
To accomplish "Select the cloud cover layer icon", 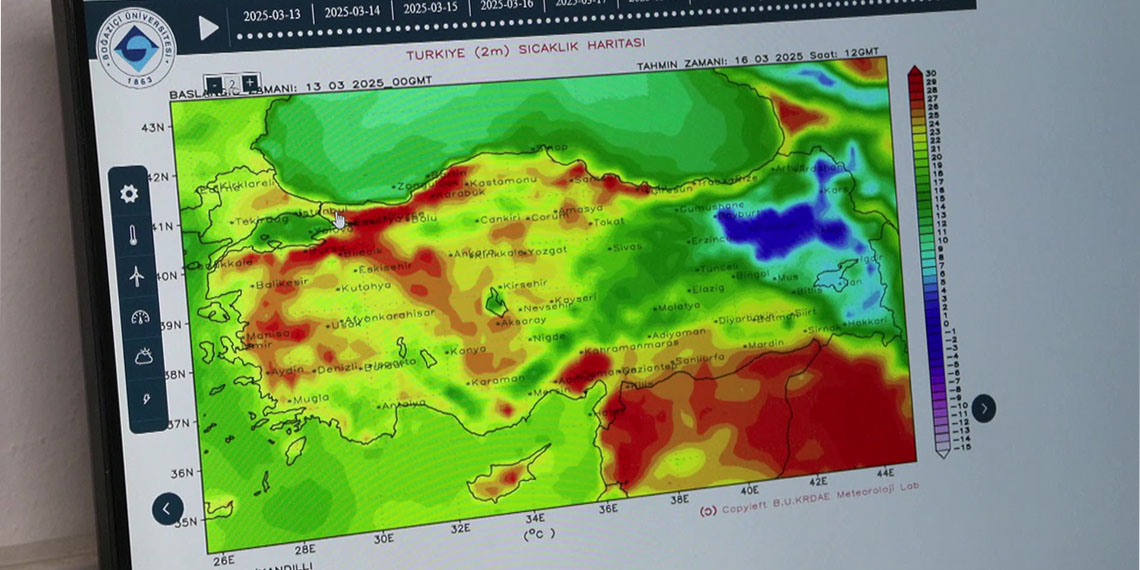I will tap(144, 357).
